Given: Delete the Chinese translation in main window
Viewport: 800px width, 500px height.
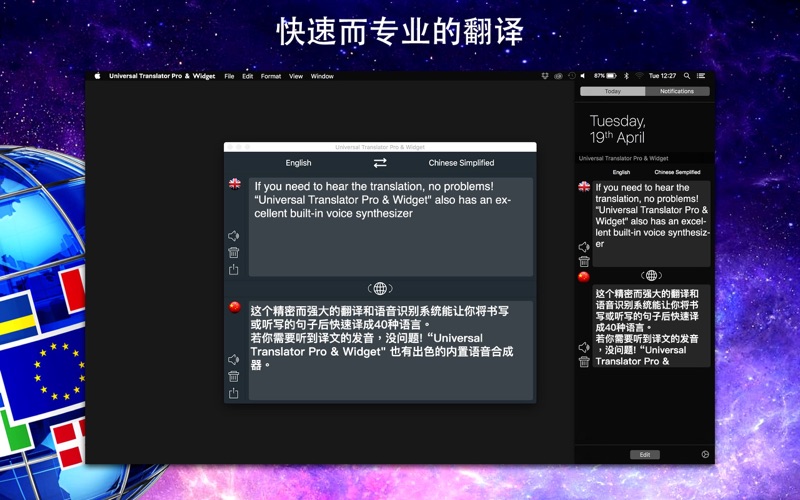Looking at the screenshot, I should coord(233,377).
